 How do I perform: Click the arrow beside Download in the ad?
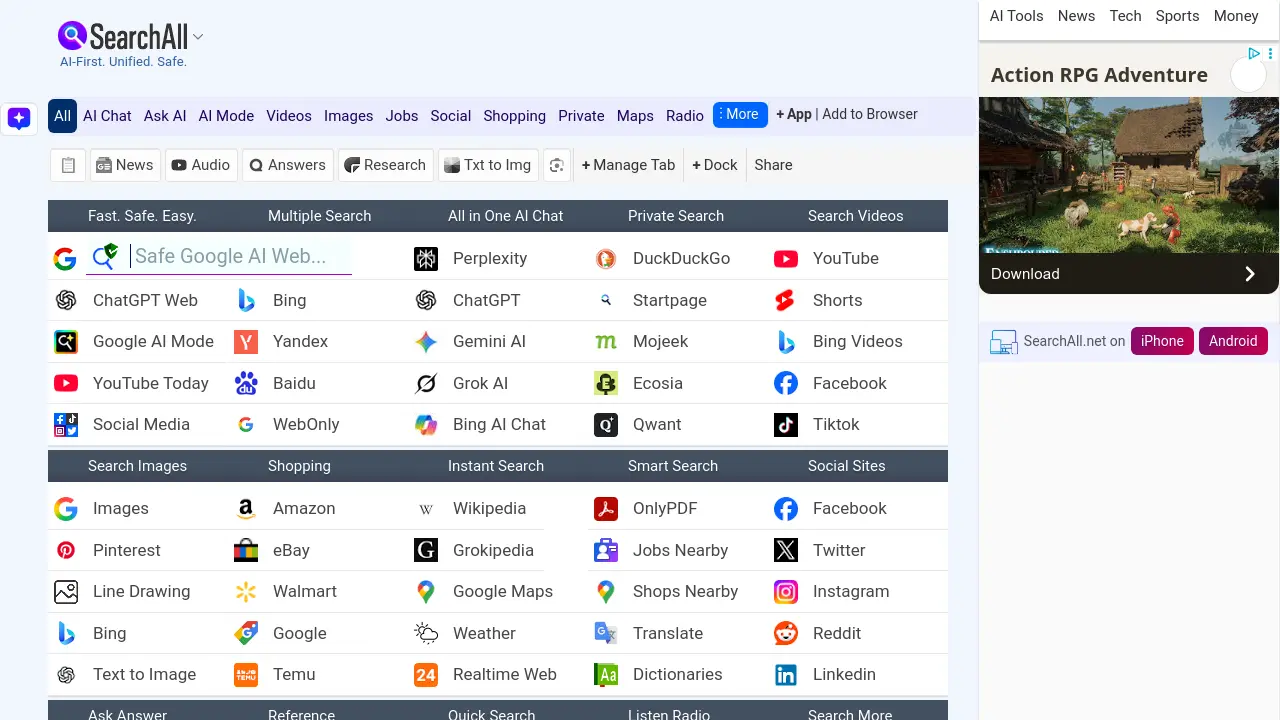click(x=1250, y=274)
